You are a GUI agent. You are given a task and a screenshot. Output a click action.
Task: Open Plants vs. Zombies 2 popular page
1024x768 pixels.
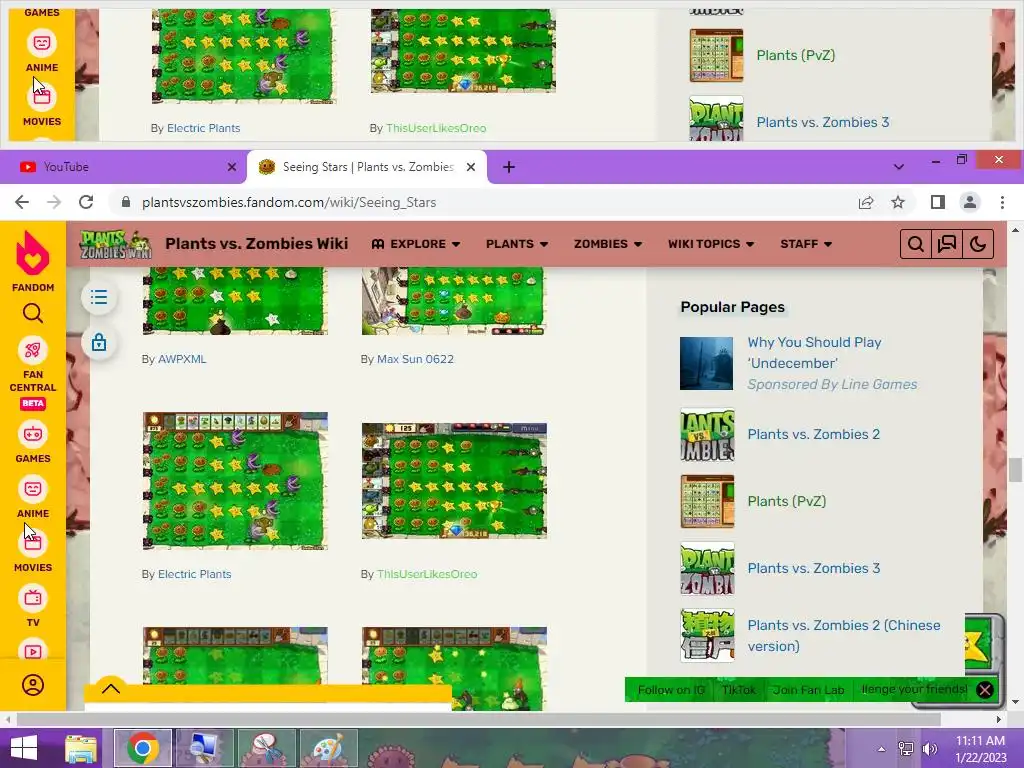[x=813, y=434]
